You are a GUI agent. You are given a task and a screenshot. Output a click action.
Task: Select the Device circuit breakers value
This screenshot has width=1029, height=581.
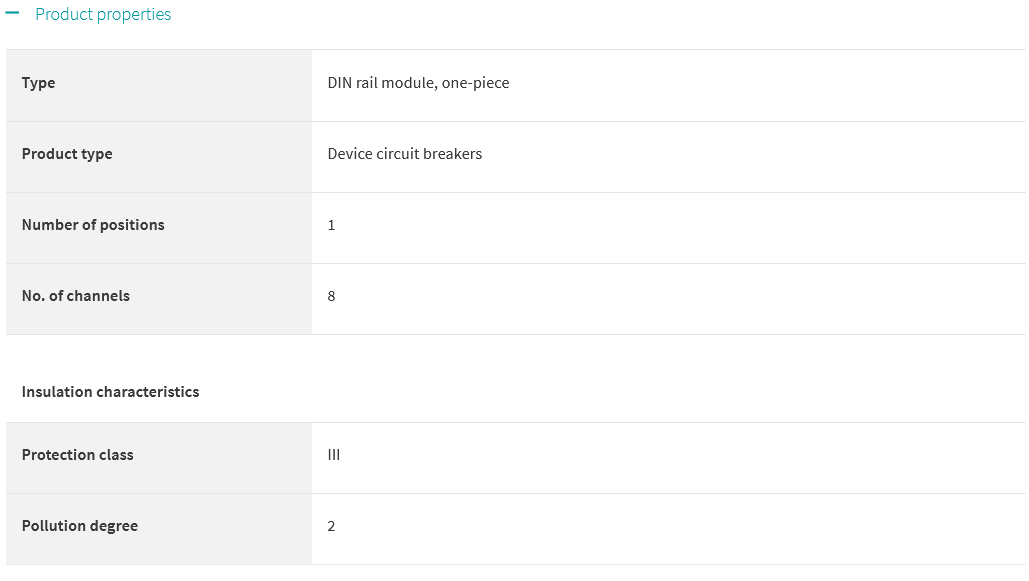tap(404, 154)
